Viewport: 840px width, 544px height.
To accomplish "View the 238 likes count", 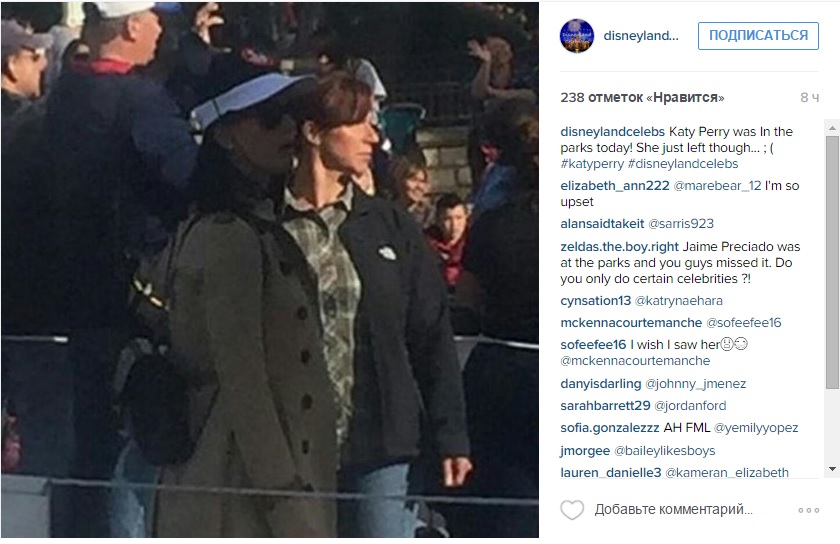I will [642, 98].
